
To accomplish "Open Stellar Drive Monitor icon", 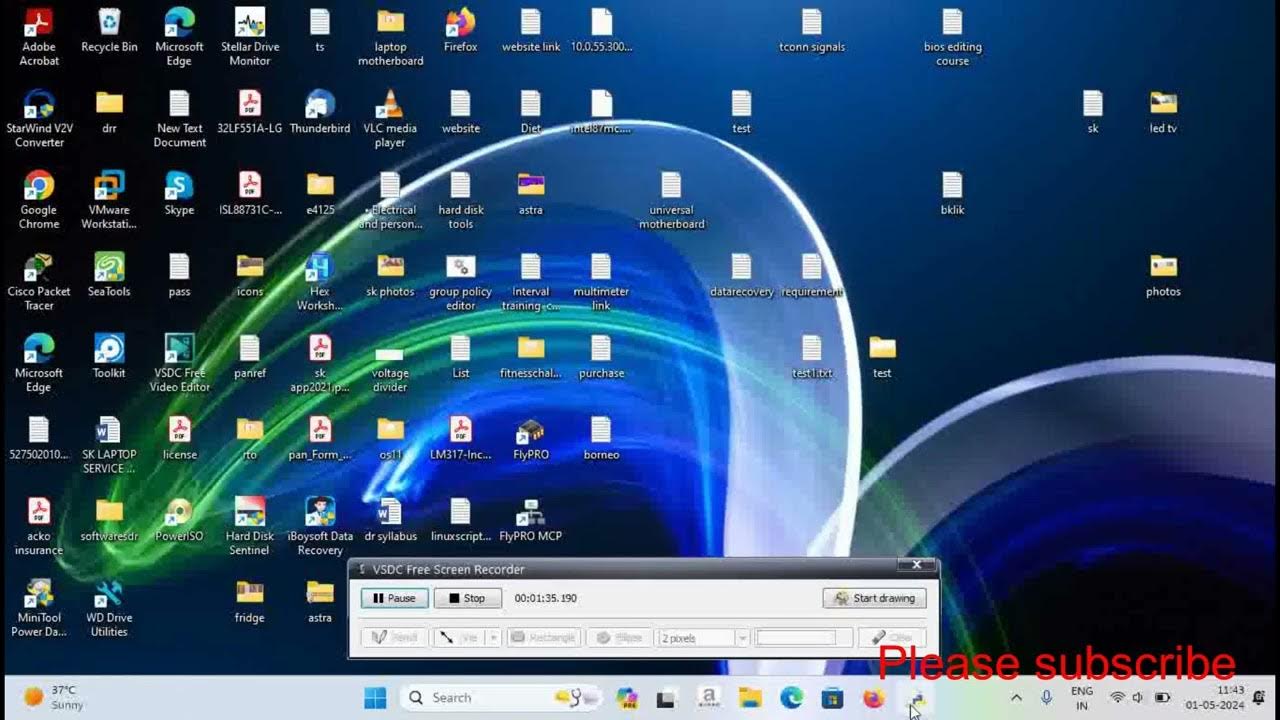I will 249,37.
